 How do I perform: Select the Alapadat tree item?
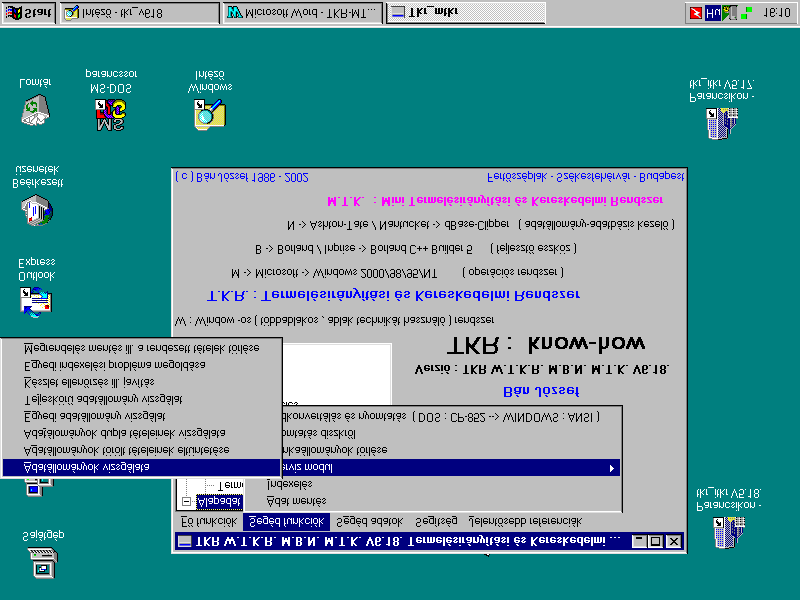pyautogui.click(x=219, y=502)
